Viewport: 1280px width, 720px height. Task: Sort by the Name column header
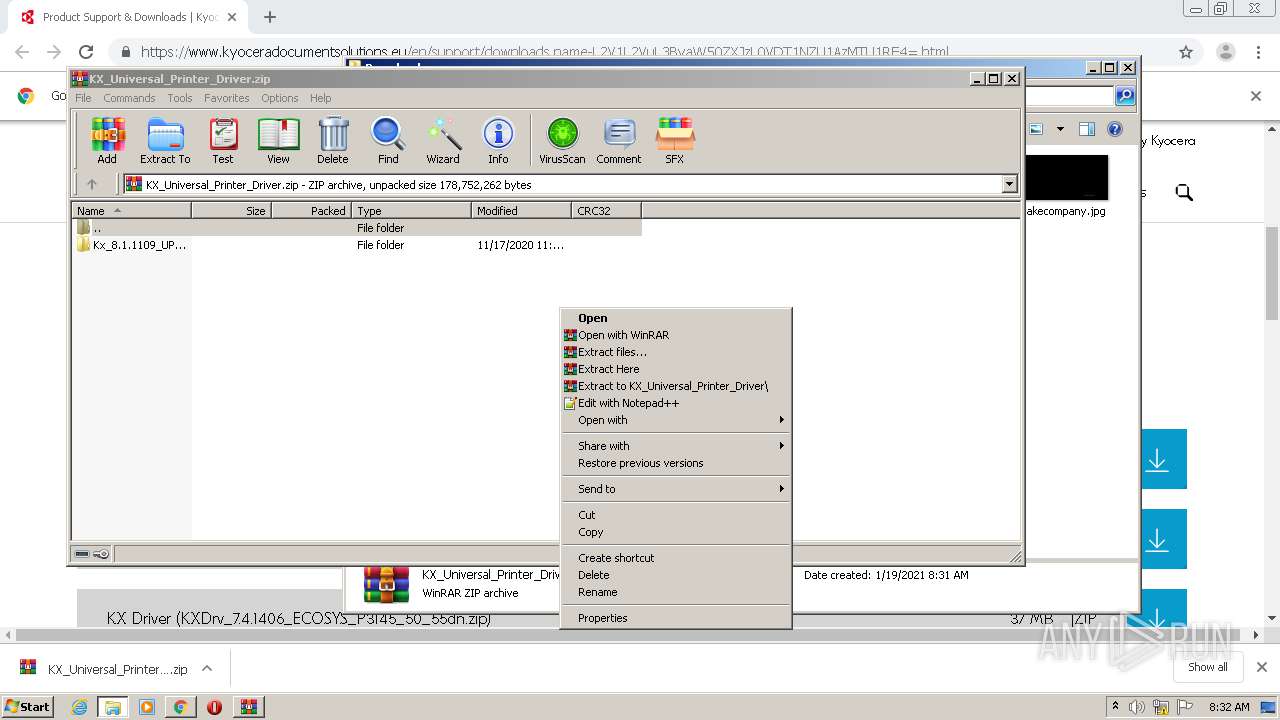click(x=131, y=210)
